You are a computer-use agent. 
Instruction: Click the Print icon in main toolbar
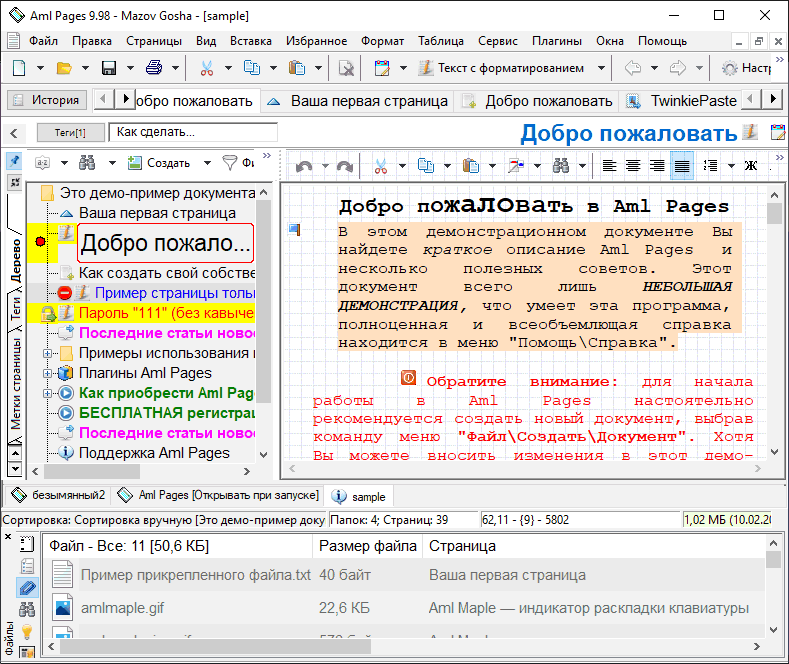(154, 67)
